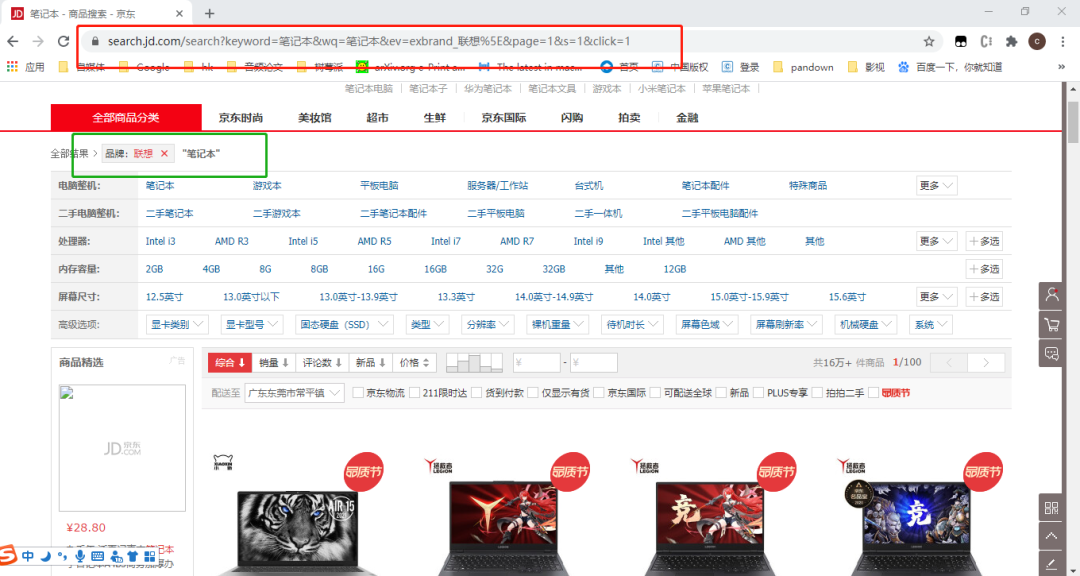Open 分辨率 dropdown
Viewport: 1080px width, 576px height.
pyautogui.click(x=488, y=324)
